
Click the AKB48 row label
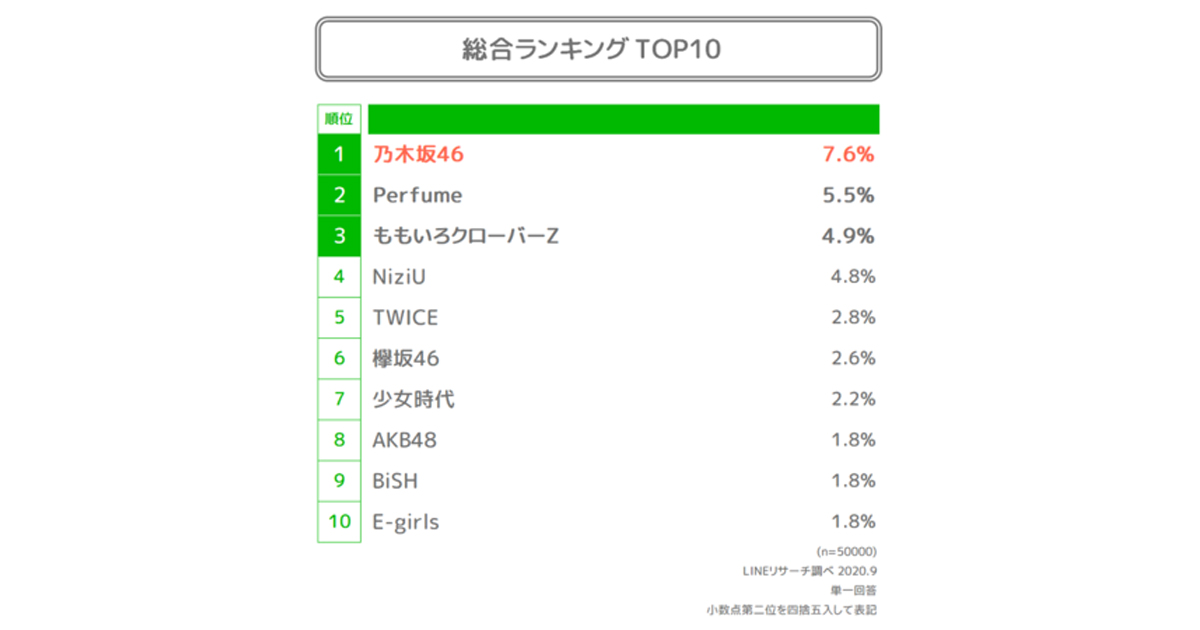(x=404, y=440)
